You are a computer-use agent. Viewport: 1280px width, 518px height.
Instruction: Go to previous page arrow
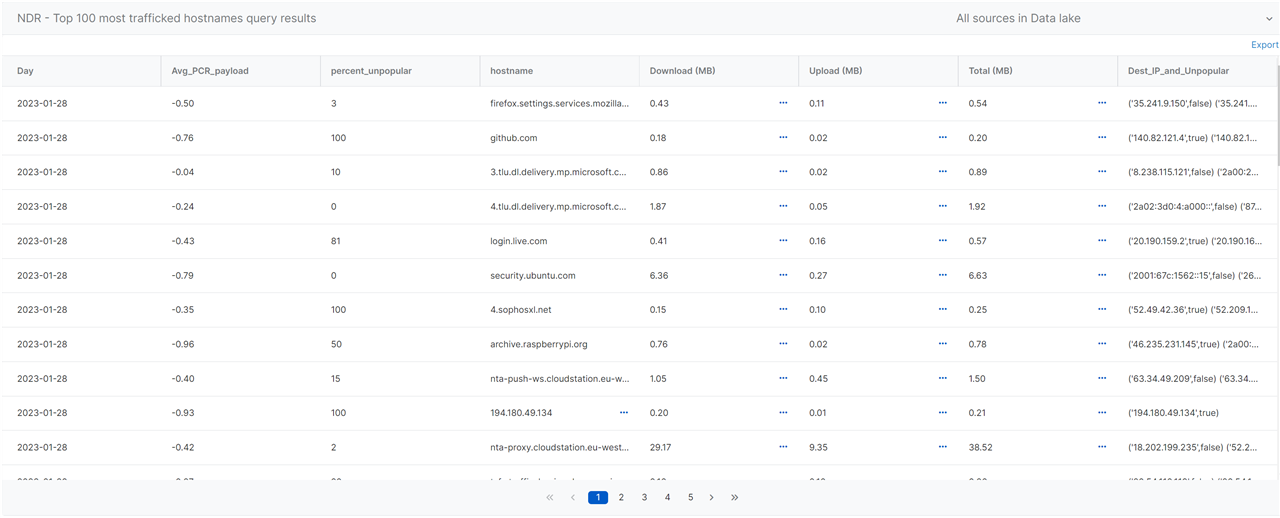(573, 497)
